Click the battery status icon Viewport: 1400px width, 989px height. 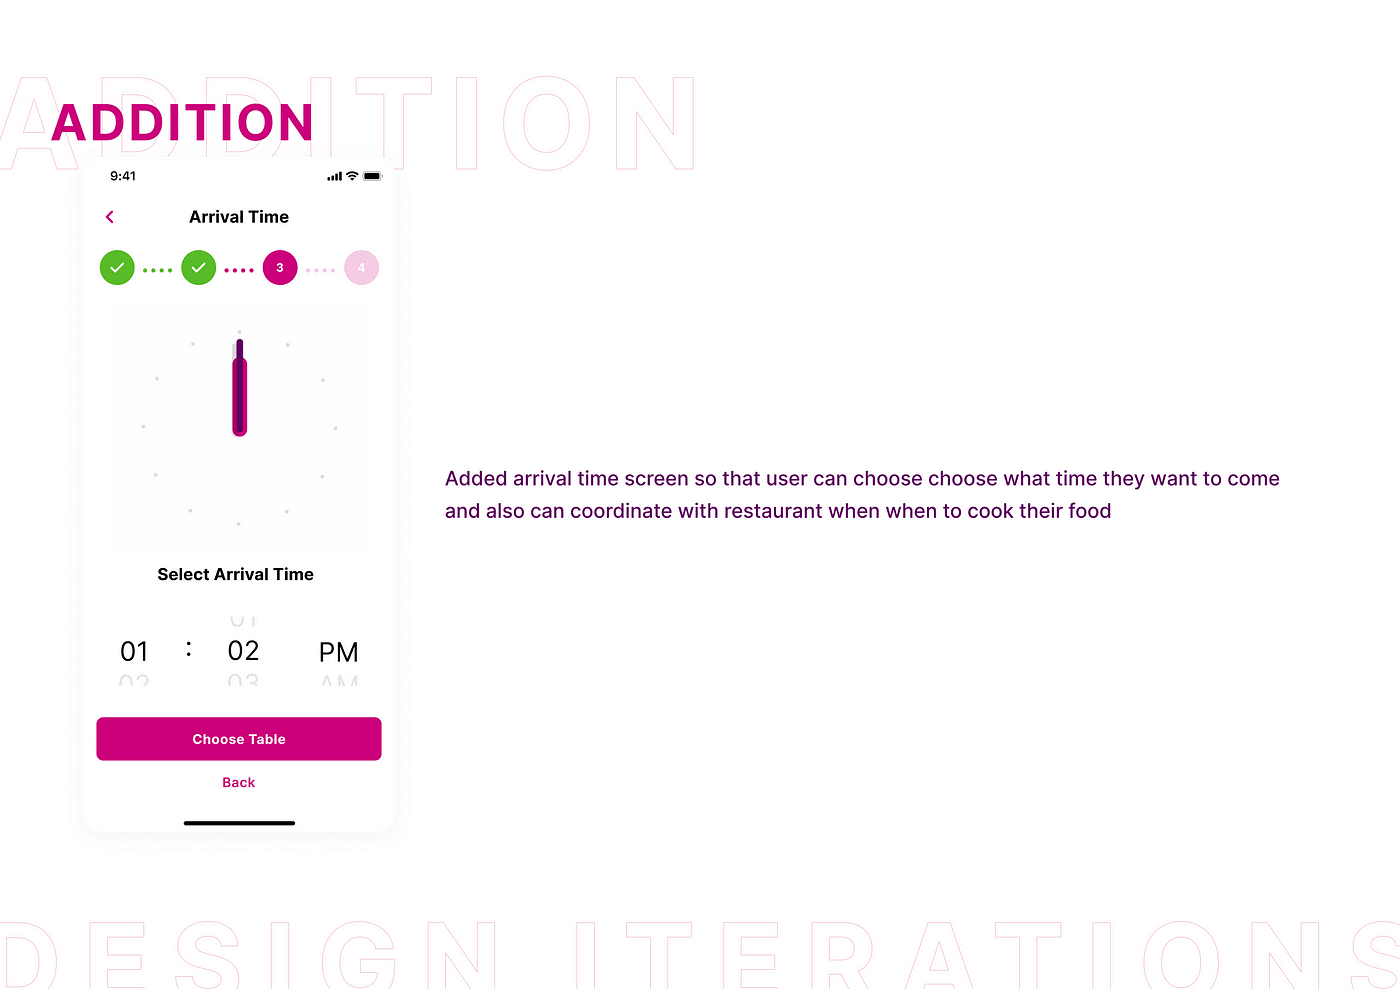pos(372,176)
